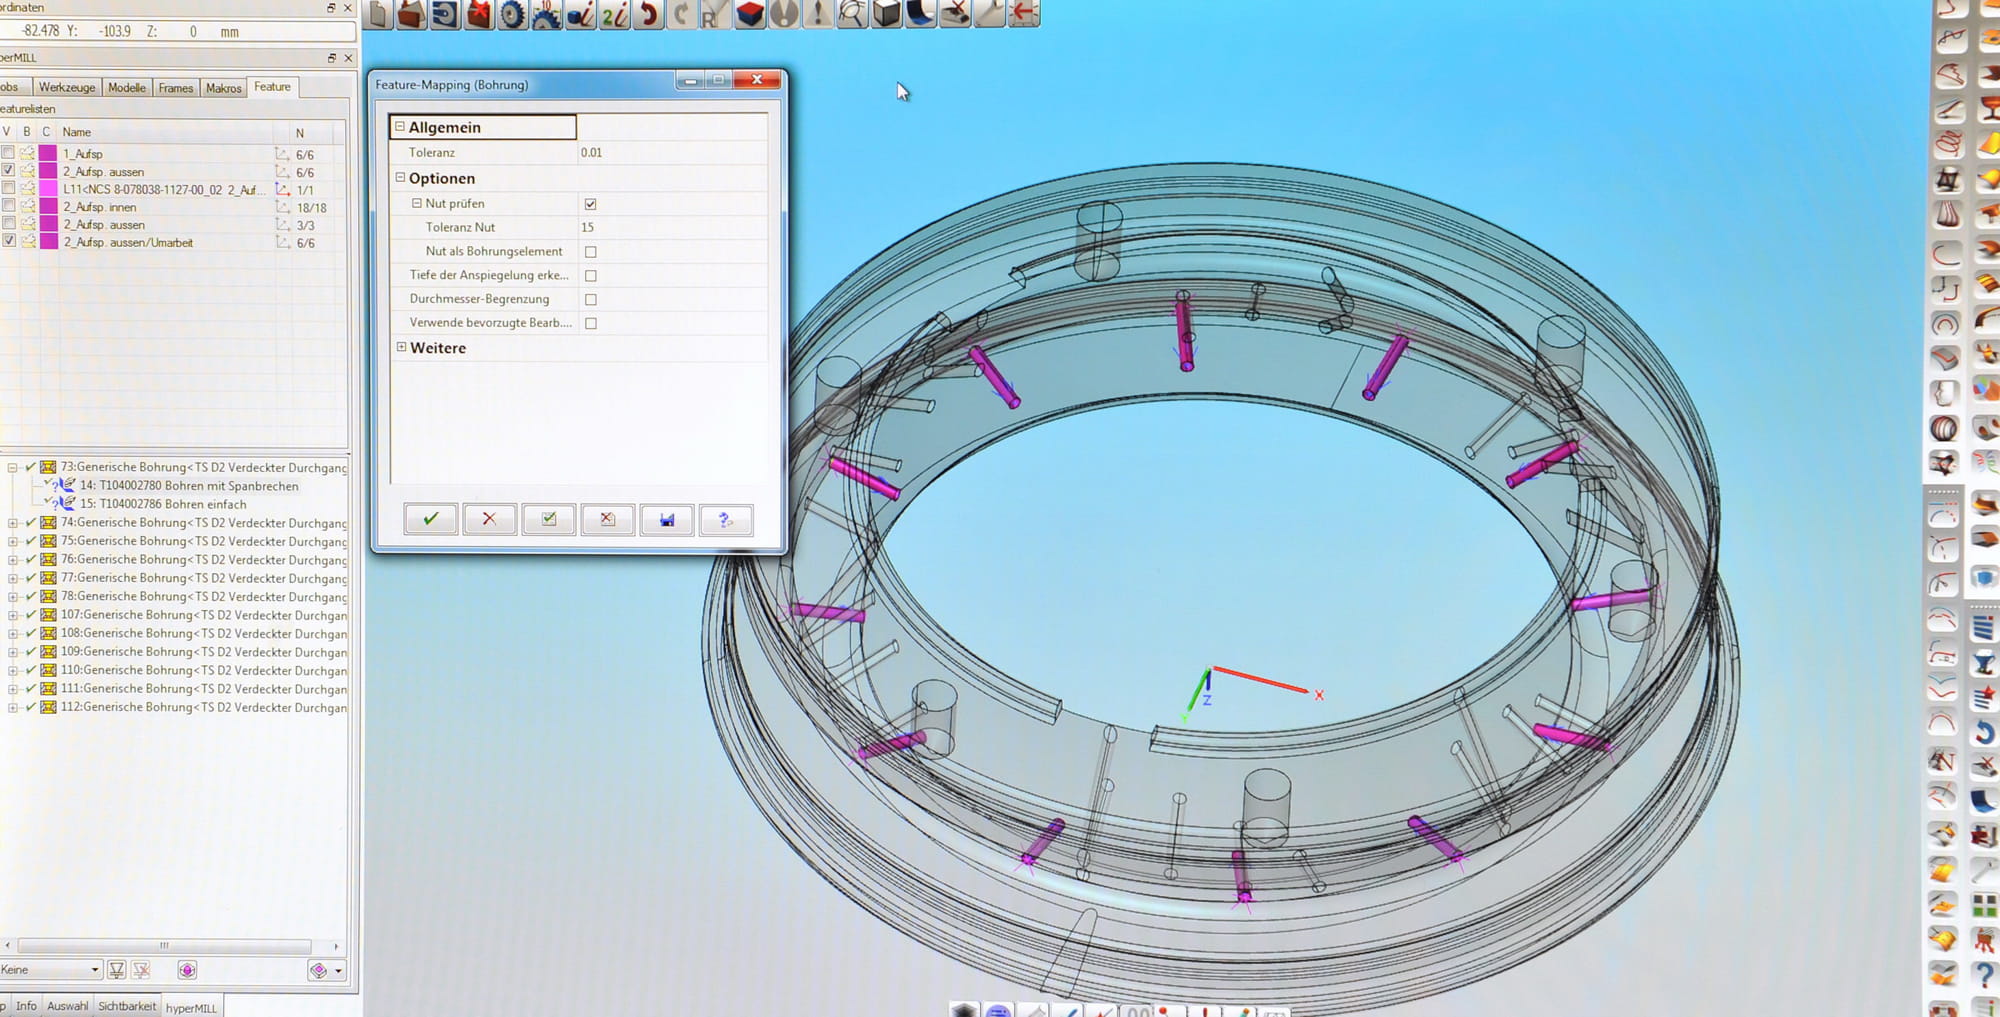
Task: Check the visibility box for '1_Aufsp'
Action: click(x=8, y=153)
